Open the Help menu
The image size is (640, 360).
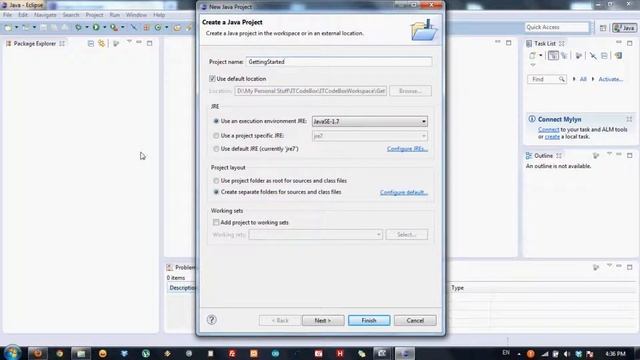coord(159,15)
